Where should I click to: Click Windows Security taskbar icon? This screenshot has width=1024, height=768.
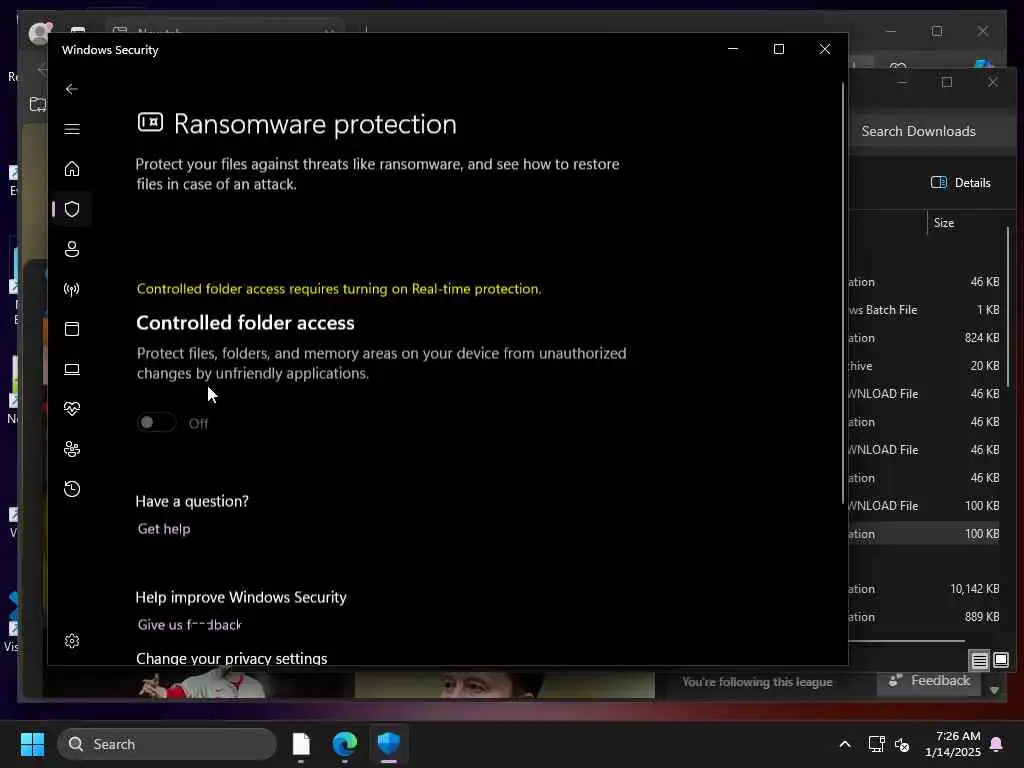[389, 744]
